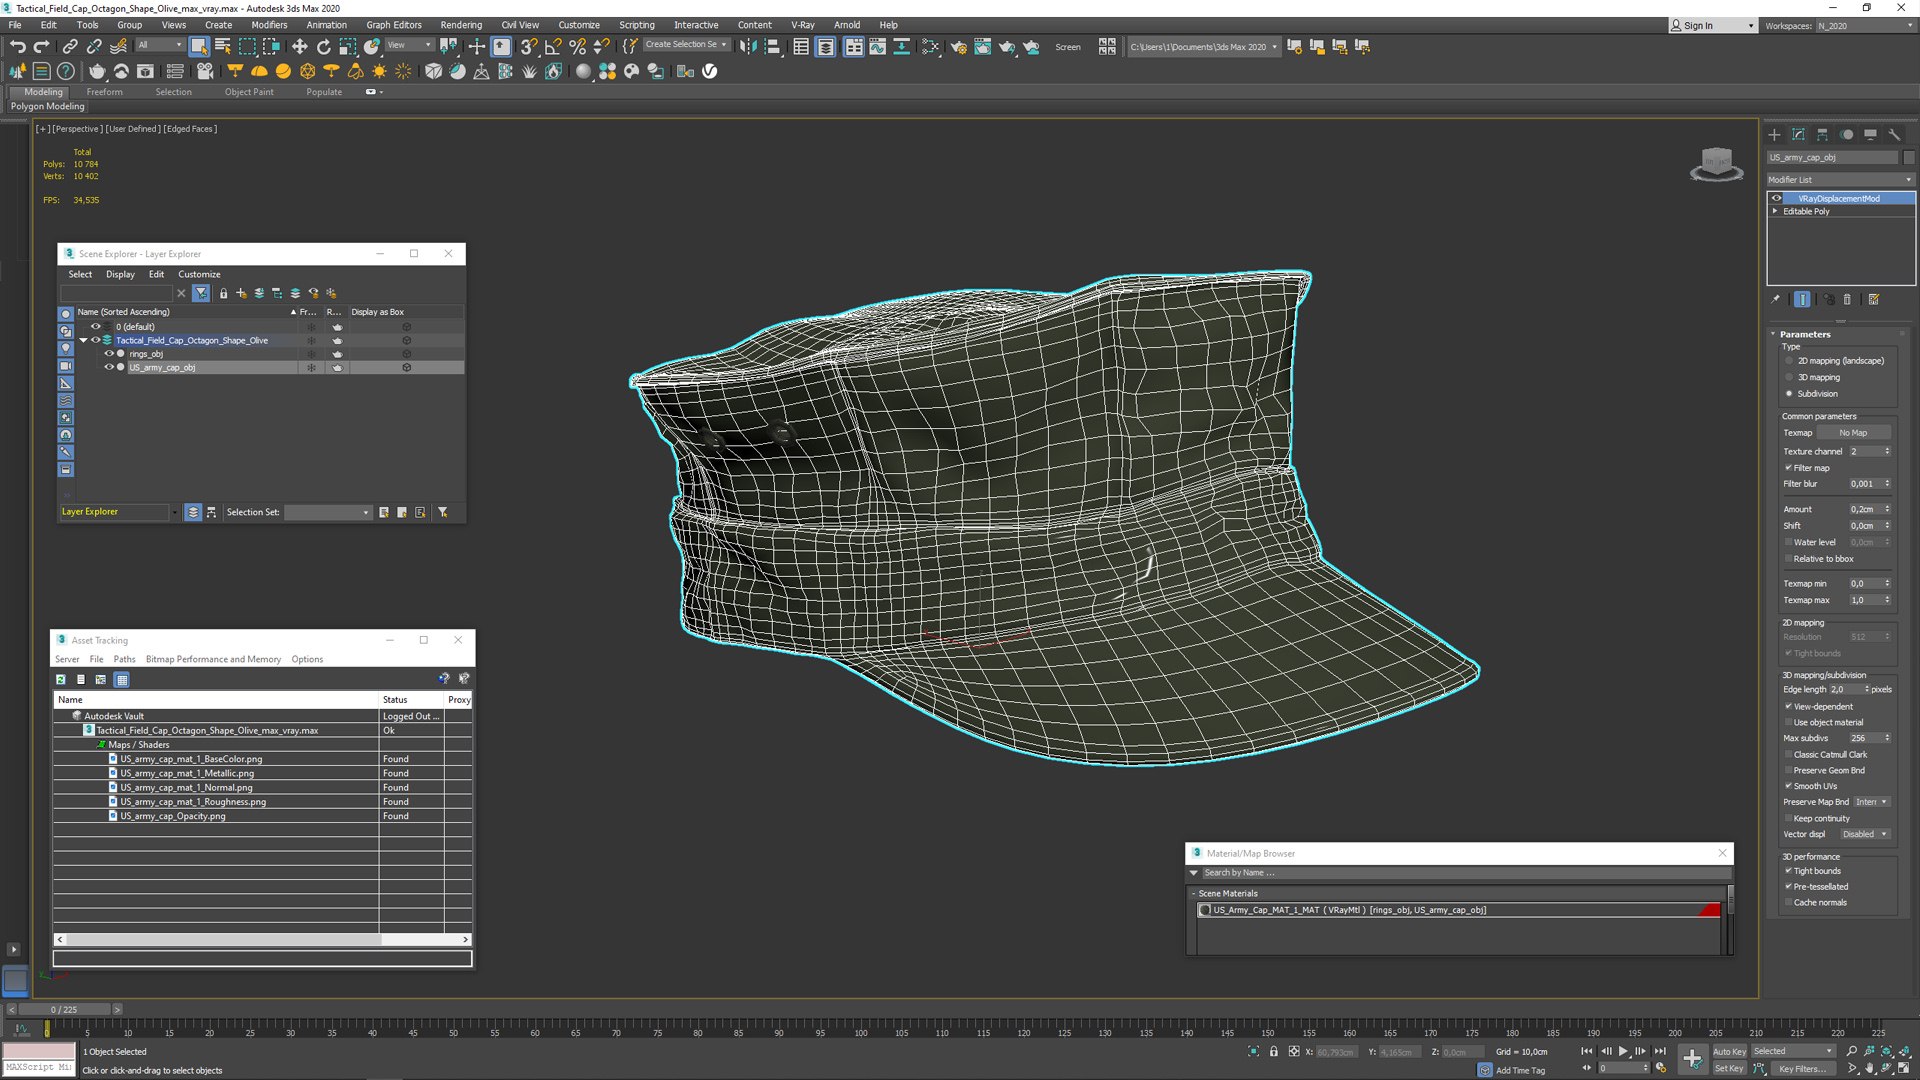Hide the rings_obj layer object
Viewport: 1920px width, 1080px height.
point(109,354)
